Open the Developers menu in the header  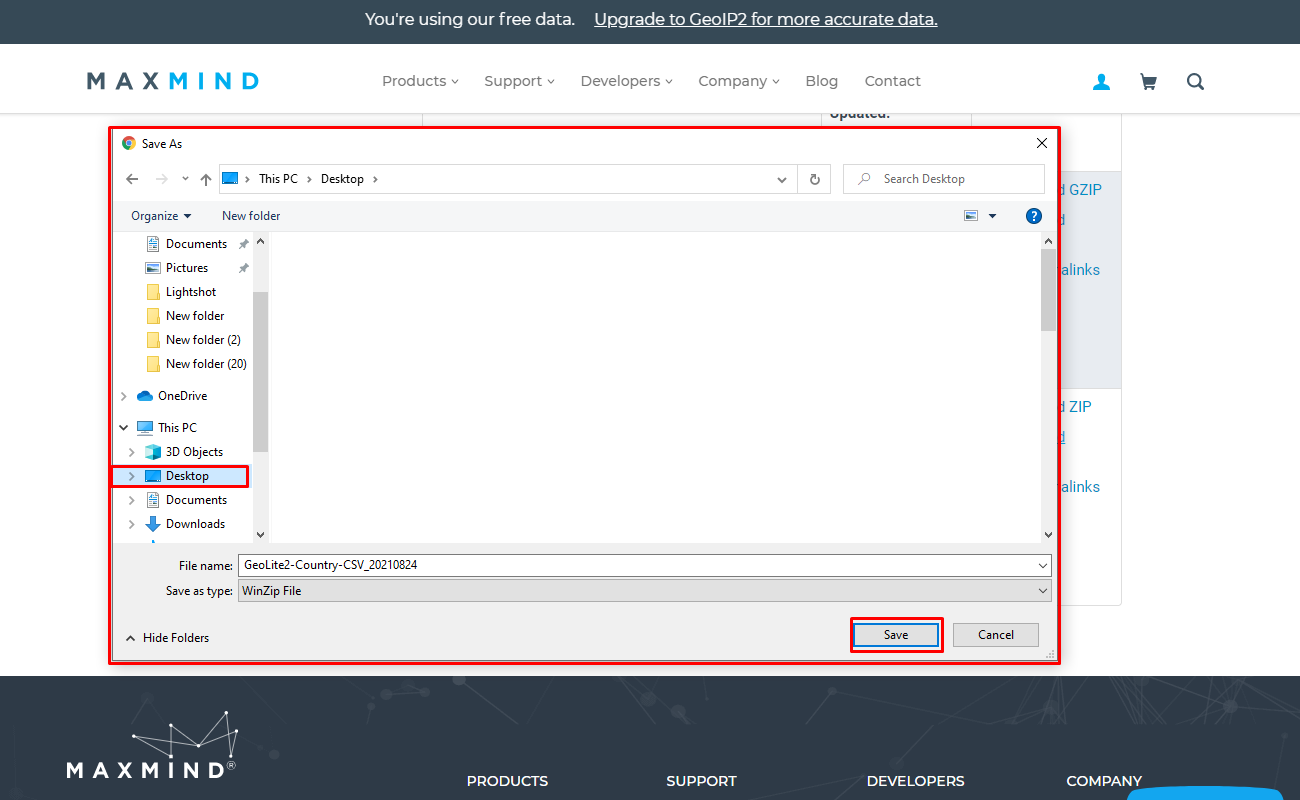click(x=626, y=81)
